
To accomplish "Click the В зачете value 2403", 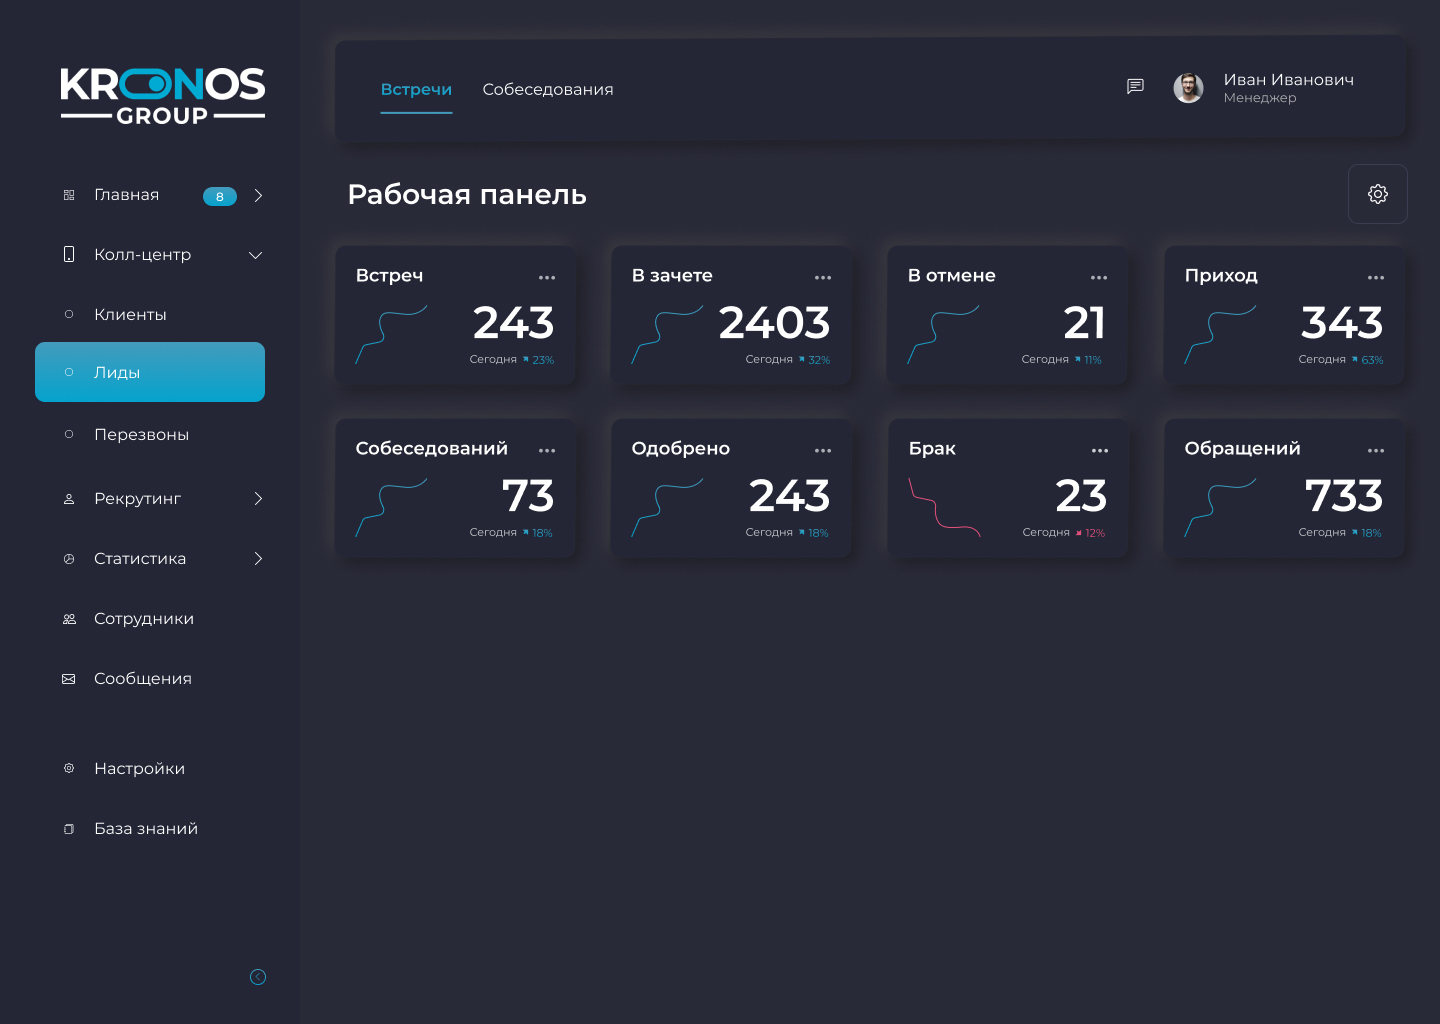I will [x=774, y=323].
